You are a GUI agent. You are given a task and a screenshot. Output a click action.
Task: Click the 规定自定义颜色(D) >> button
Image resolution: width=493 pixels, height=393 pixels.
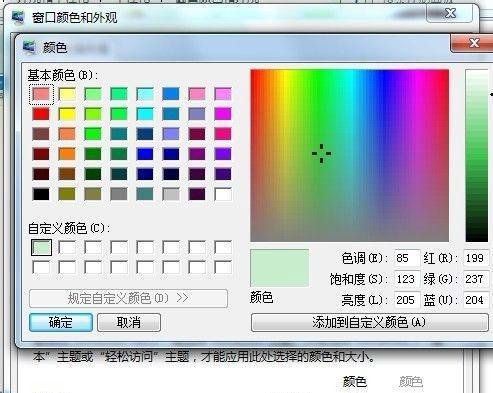[128, 298]
